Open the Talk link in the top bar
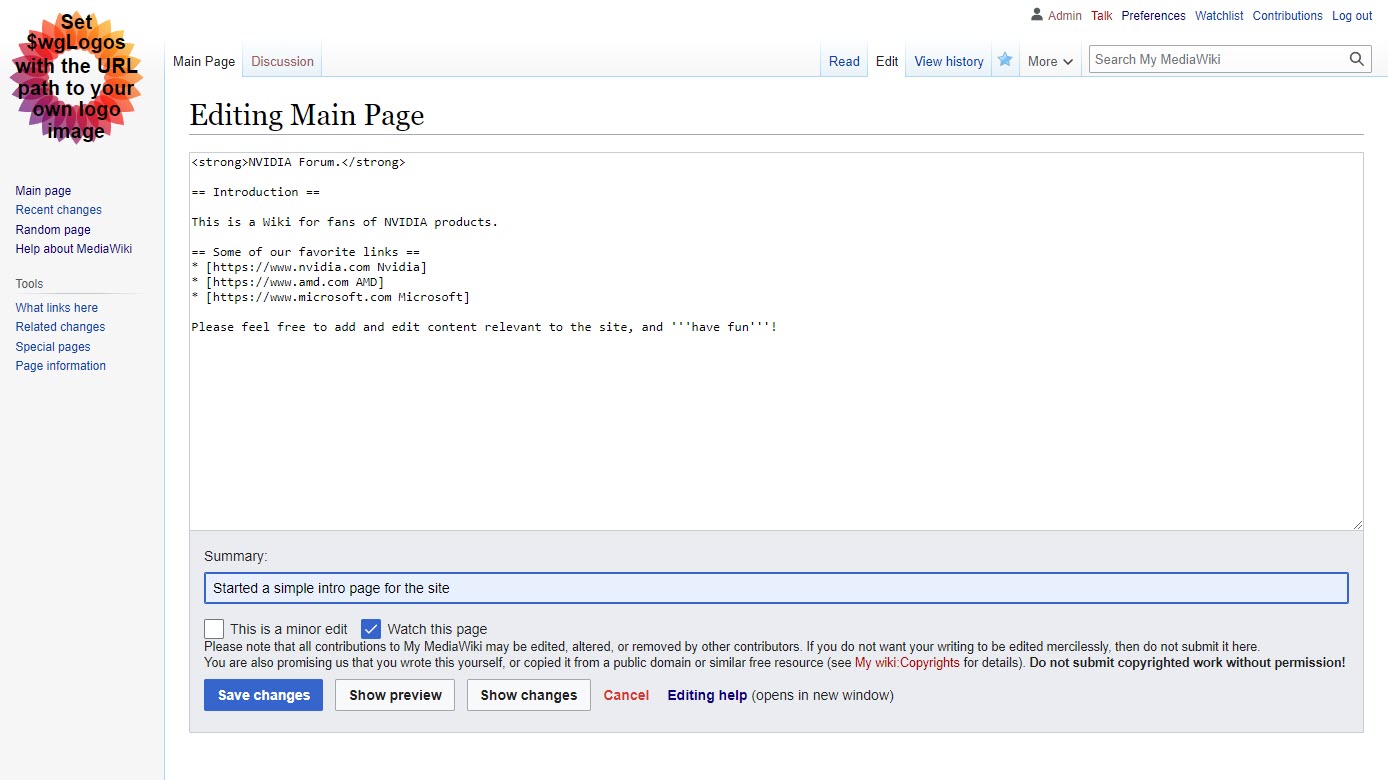Image resolution: width=1388 pixels, height=780 pixels. click(x=1102, y=15)
